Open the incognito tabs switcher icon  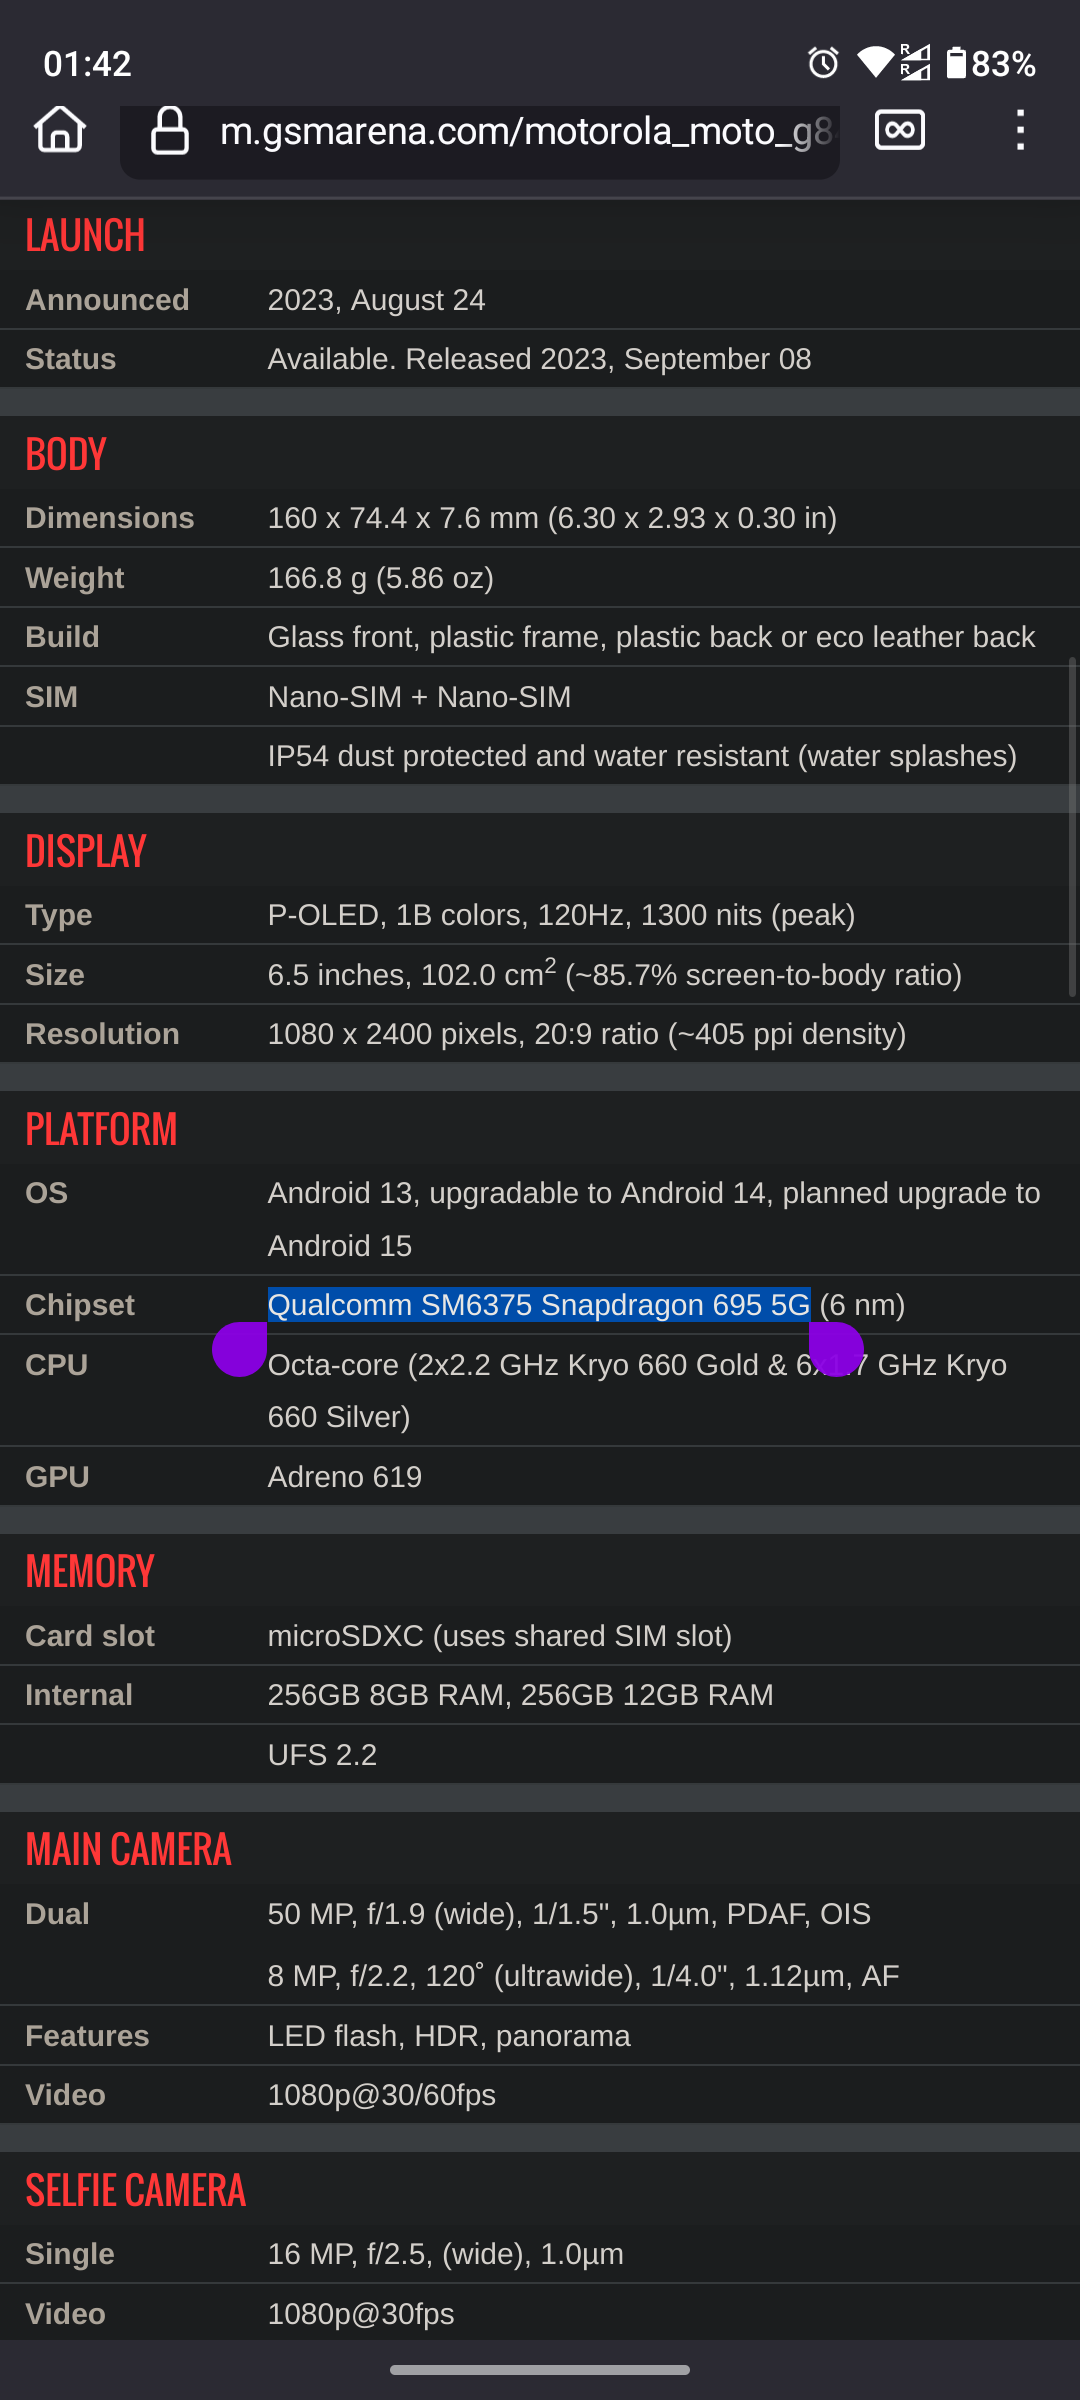[900, 130]
